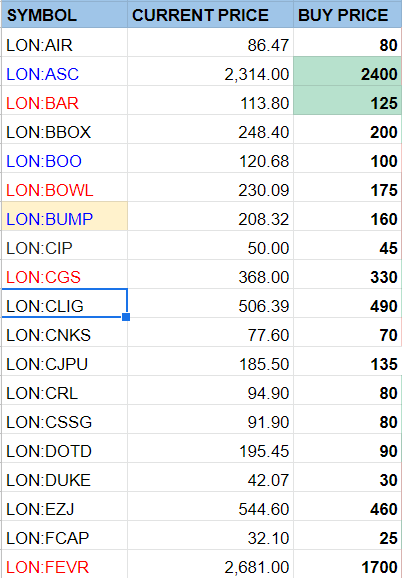
Task: Select buy price 80 for LON:AIR
Action: point(347,42)
